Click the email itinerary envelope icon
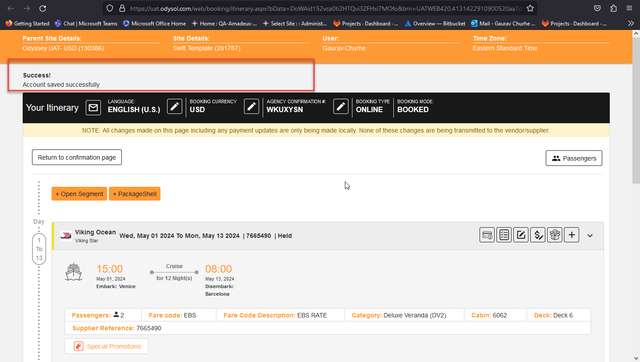The width and height of the screenshot is (640, 362). click(x=93, y=108)
